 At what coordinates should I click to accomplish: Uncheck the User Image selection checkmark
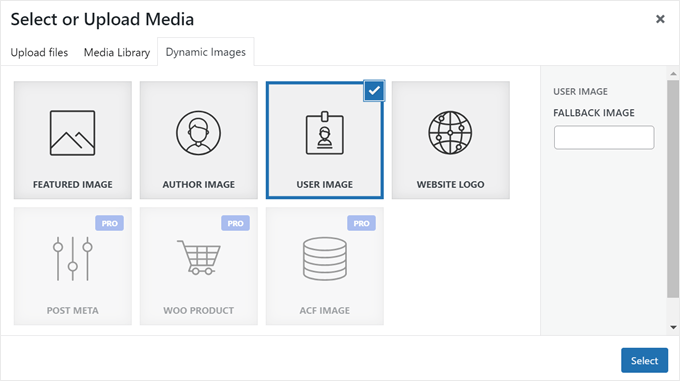374,91
